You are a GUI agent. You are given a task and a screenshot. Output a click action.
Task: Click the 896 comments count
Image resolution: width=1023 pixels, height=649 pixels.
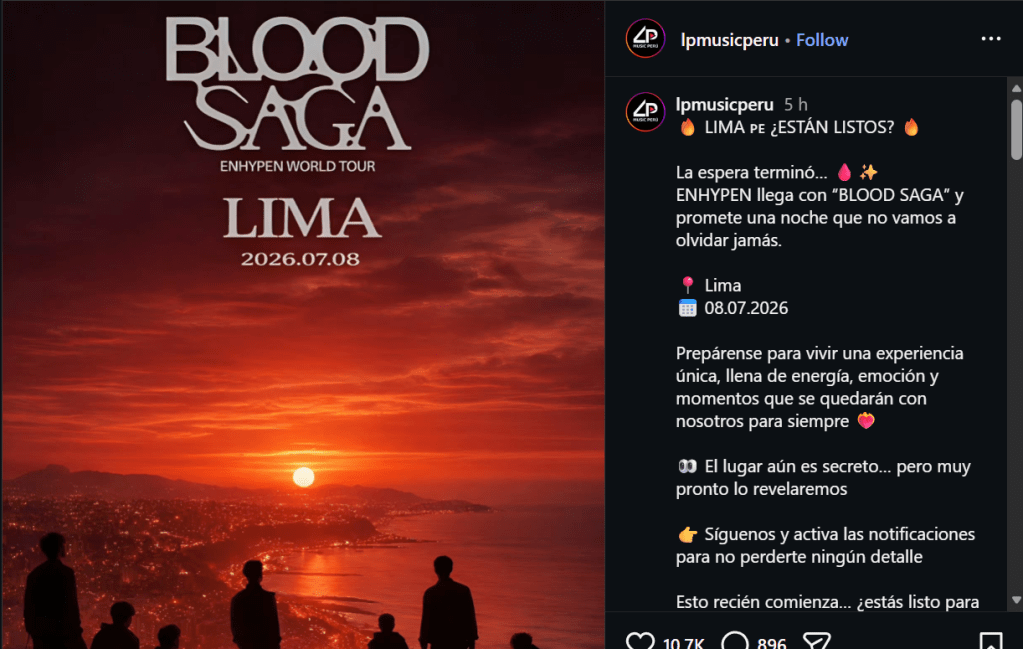coord(771,644)
